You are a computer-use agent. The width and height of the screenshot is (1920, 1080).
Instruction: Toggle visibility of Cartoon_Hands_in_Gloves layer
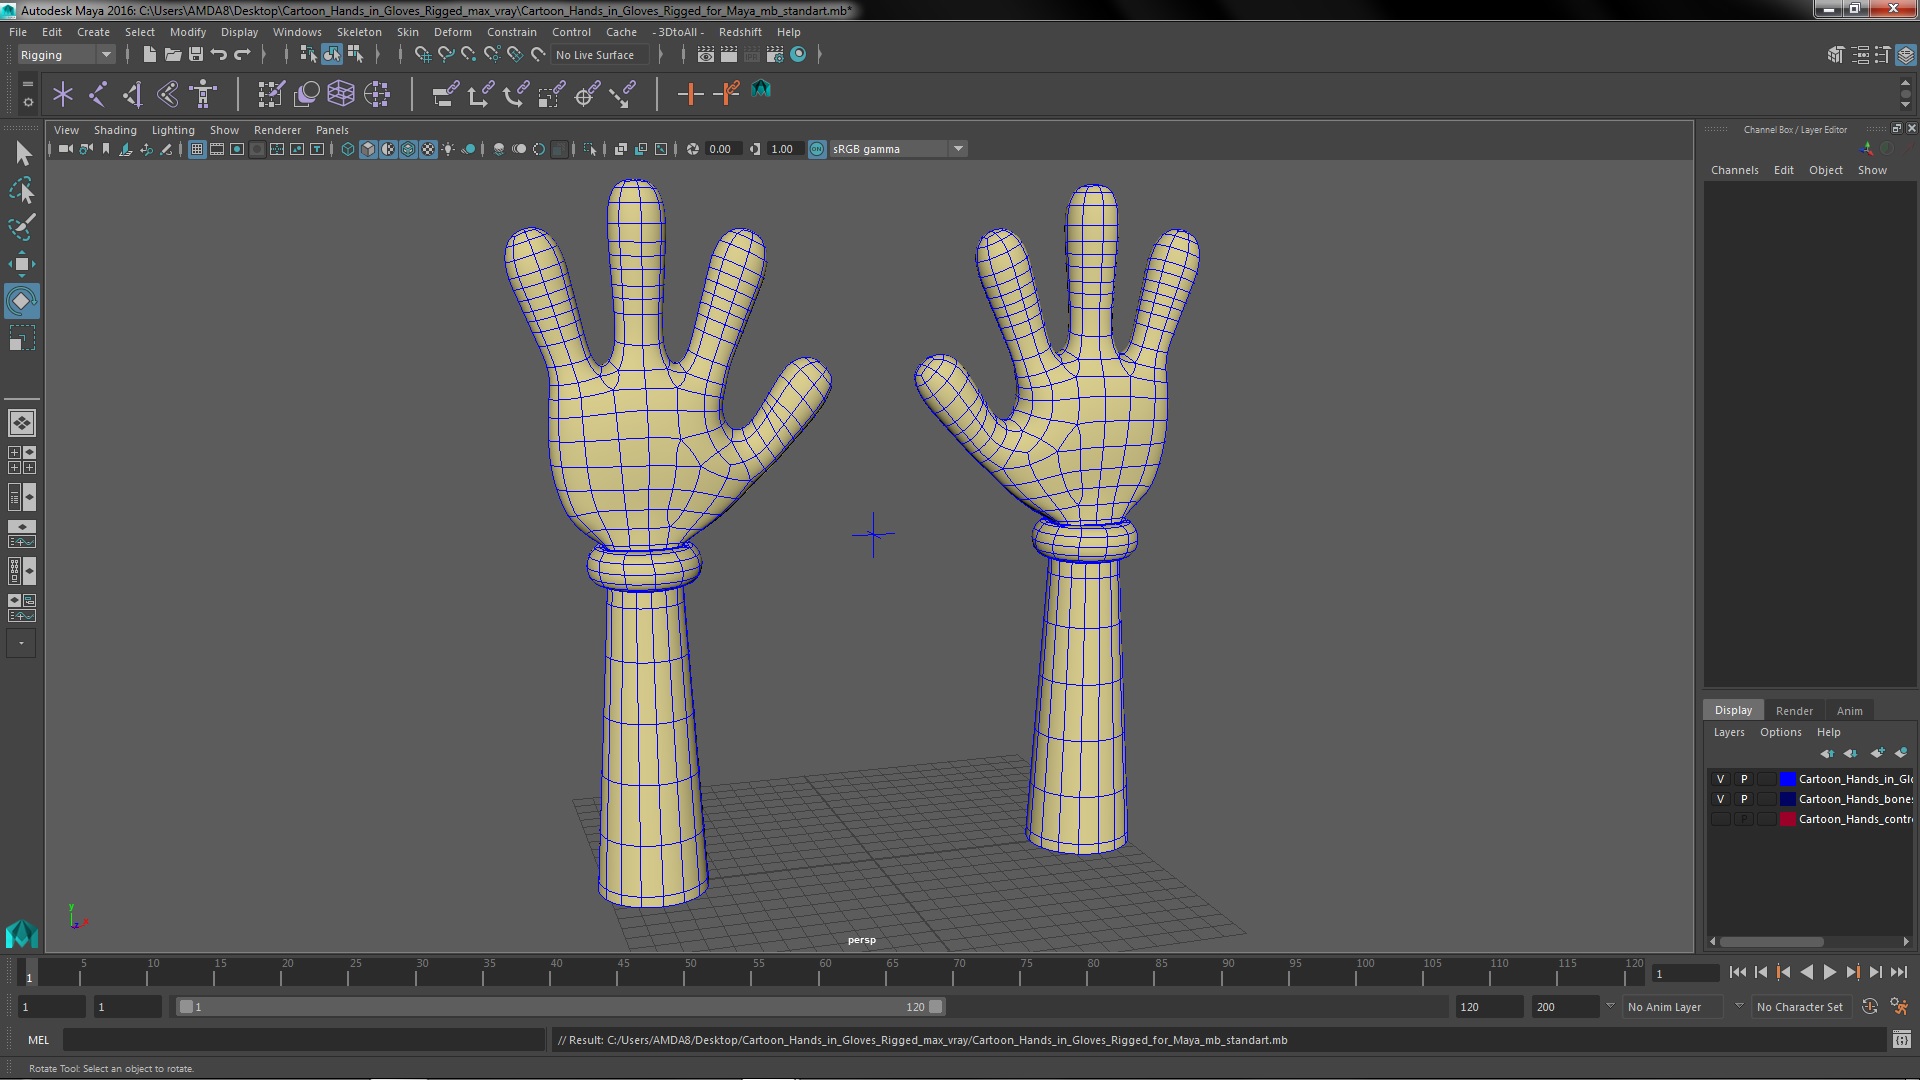point(1720,779)
